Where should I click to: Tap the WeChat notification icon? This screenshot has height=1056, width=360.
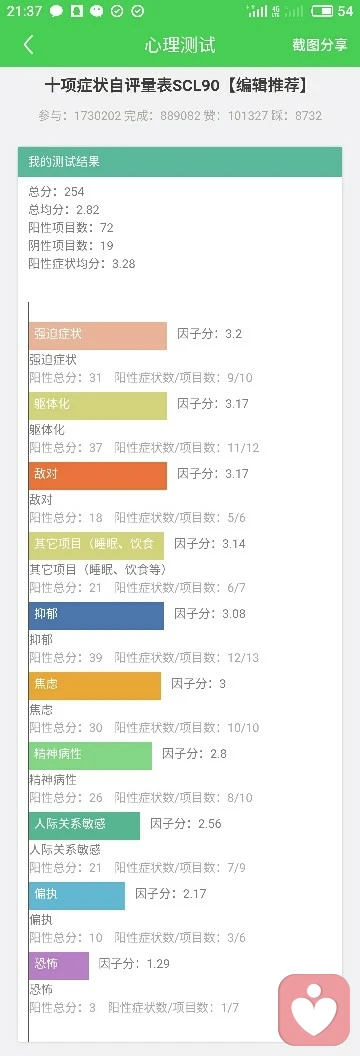[x=97, y=11]
